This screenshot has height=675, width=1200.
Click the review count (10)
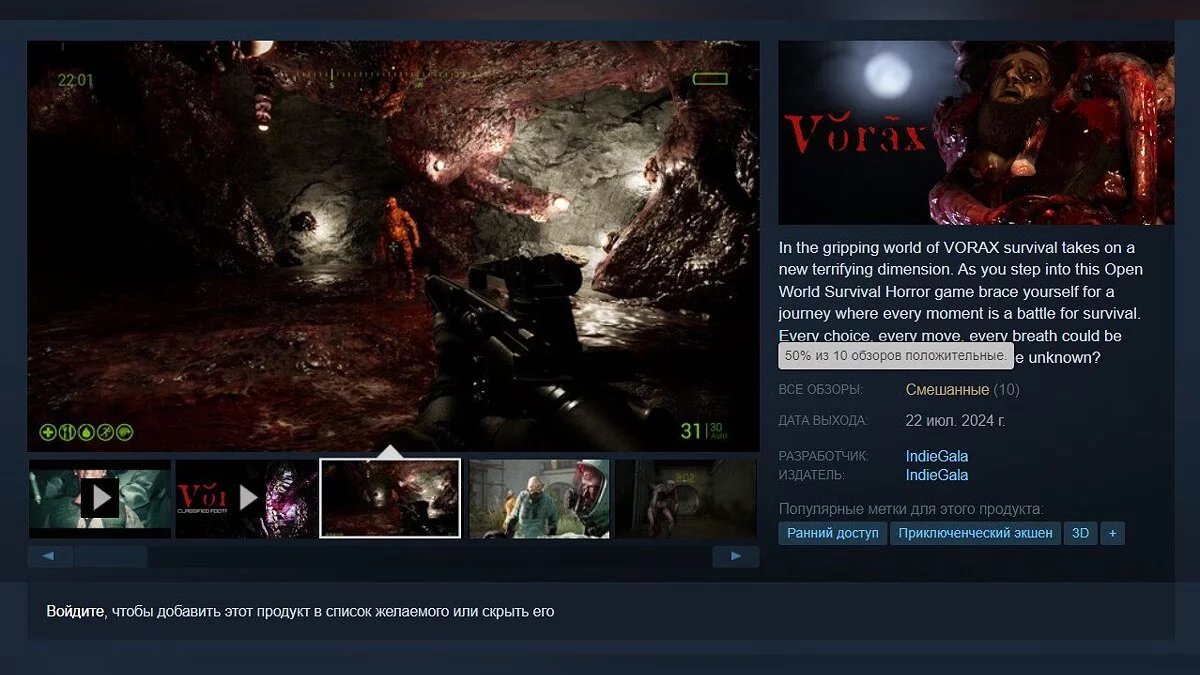(1006, 389)
